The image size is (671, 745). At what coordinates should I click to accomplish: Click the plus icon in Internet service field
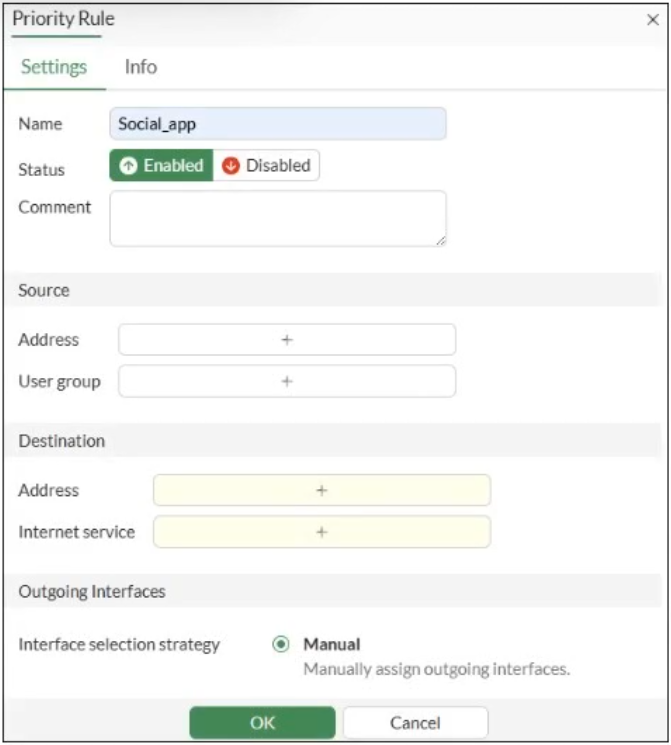[322, 532]
